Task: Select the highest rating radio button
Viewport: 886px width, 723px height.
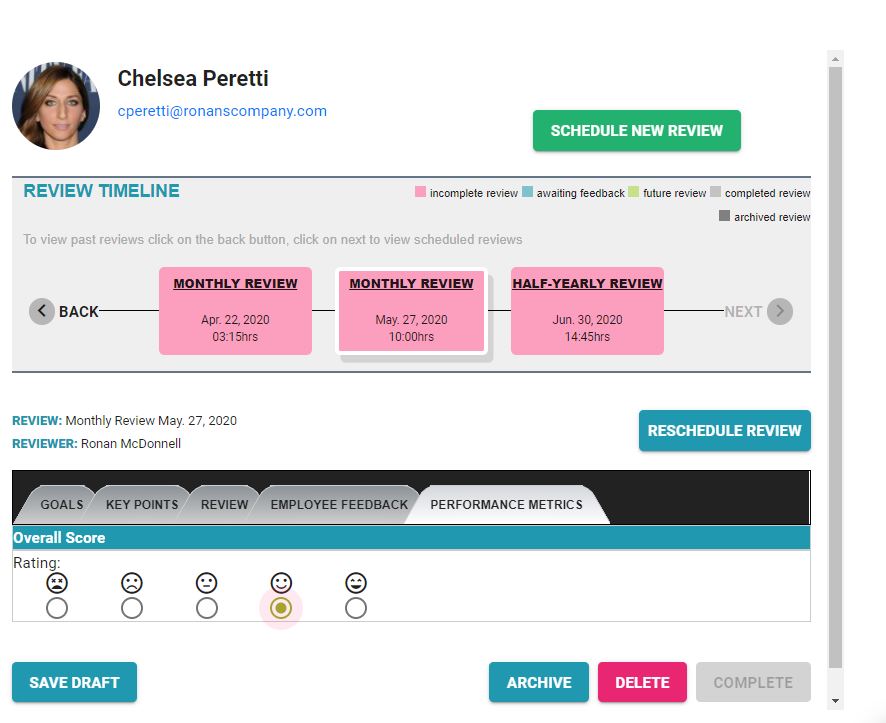Action: [355, 608]
